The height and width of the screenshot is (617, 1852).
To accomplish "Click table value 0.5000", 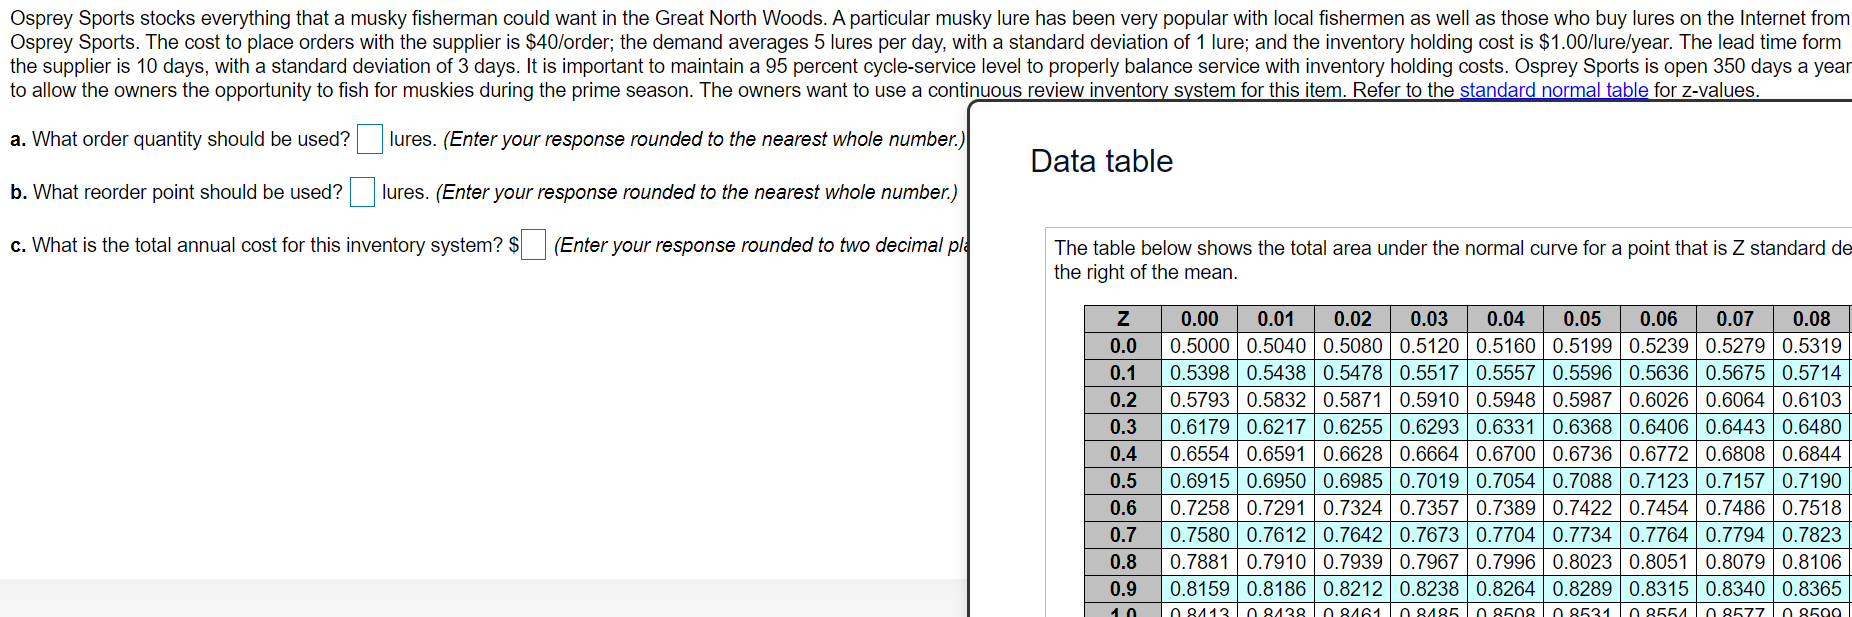I will tap(1199, 346).
